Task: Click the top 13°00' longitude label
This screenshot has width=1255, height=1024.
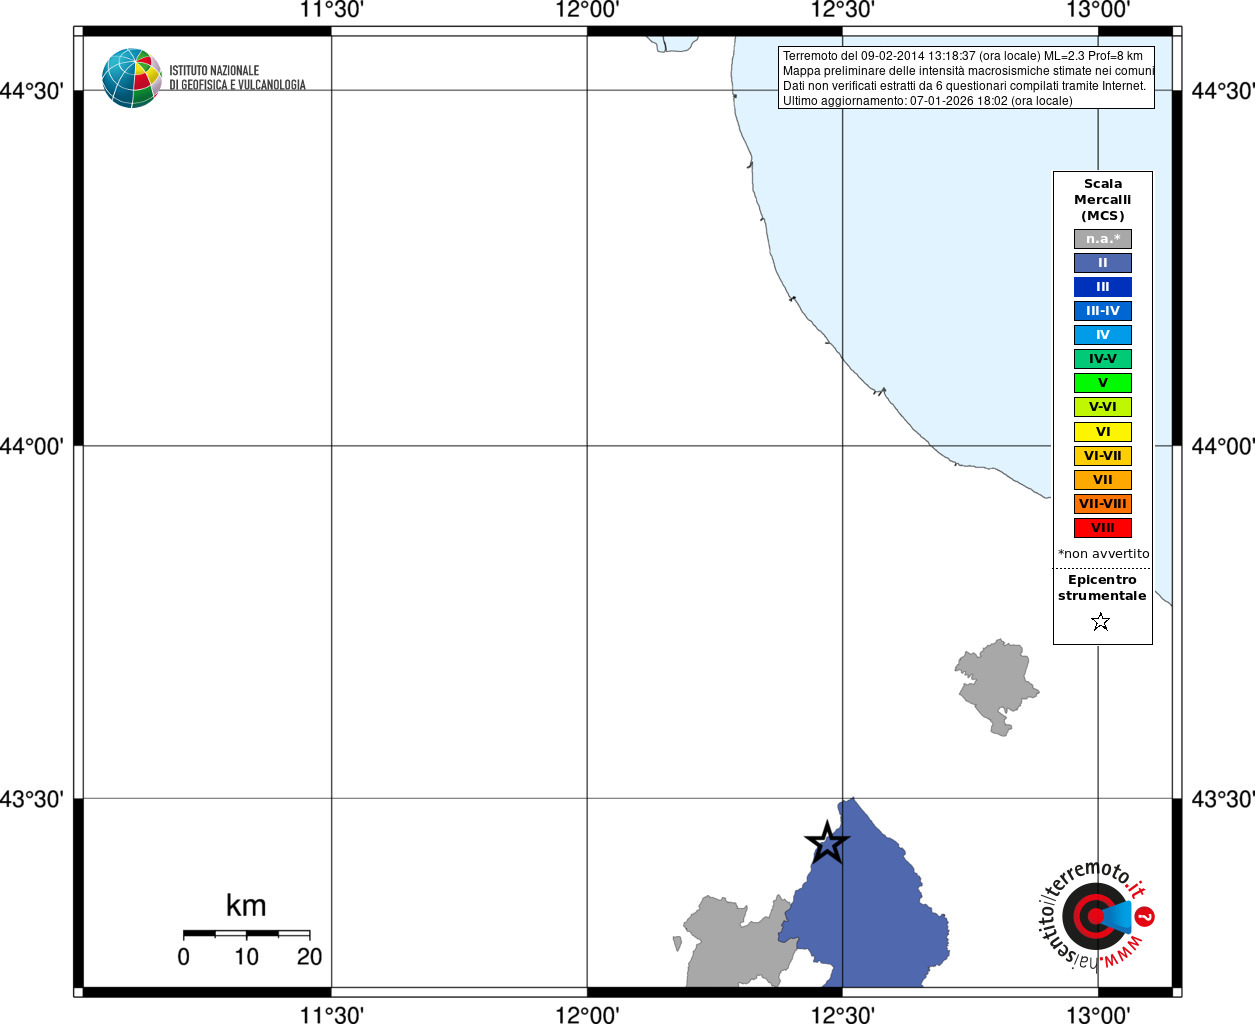Action: (1098, 10)
